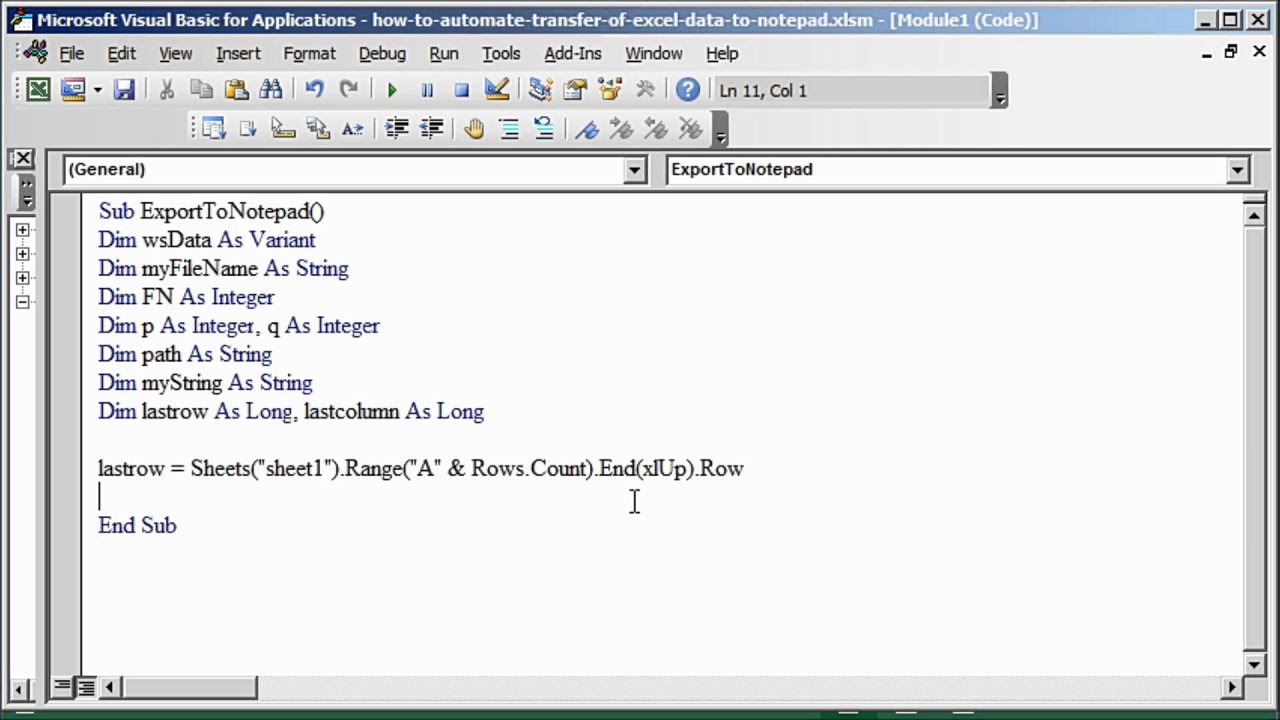Show Quick Info icon
The width and height of the screenshot is (1280, 720).
283,128
